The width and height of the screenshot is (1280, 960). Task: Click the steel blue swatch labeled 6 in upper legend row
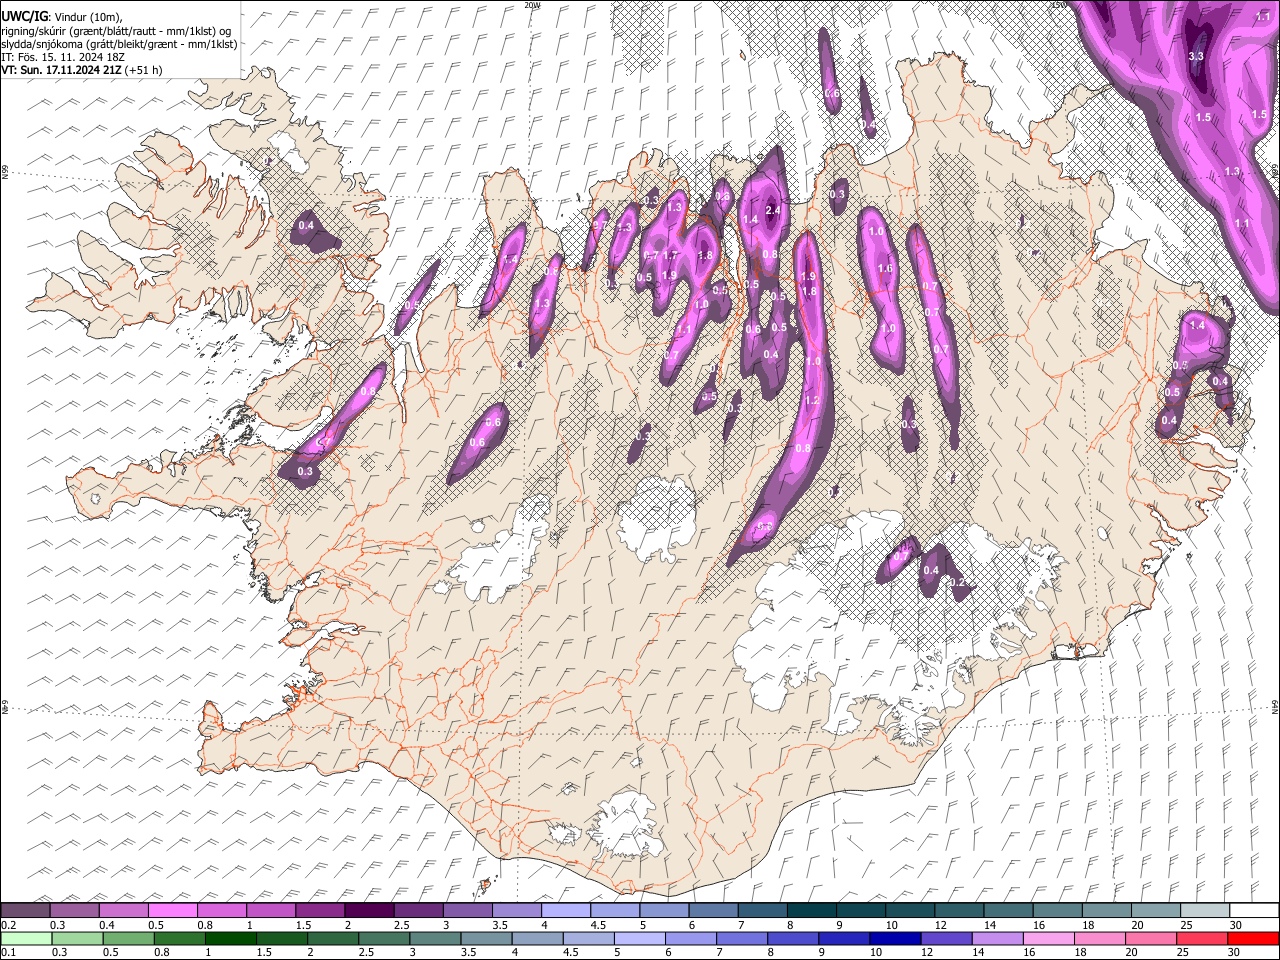712,910
